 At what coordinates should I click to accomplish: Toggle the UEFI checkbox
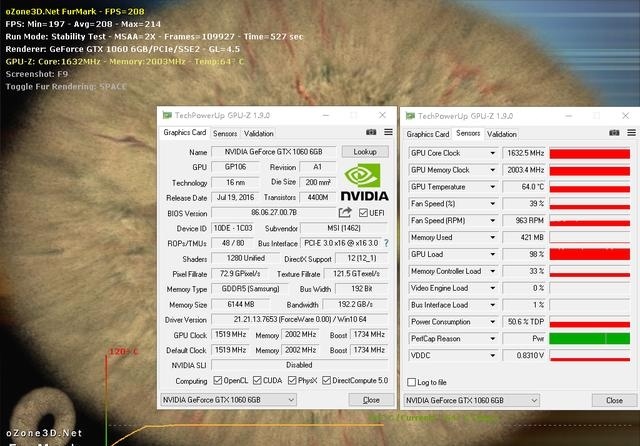click(363, 213)
